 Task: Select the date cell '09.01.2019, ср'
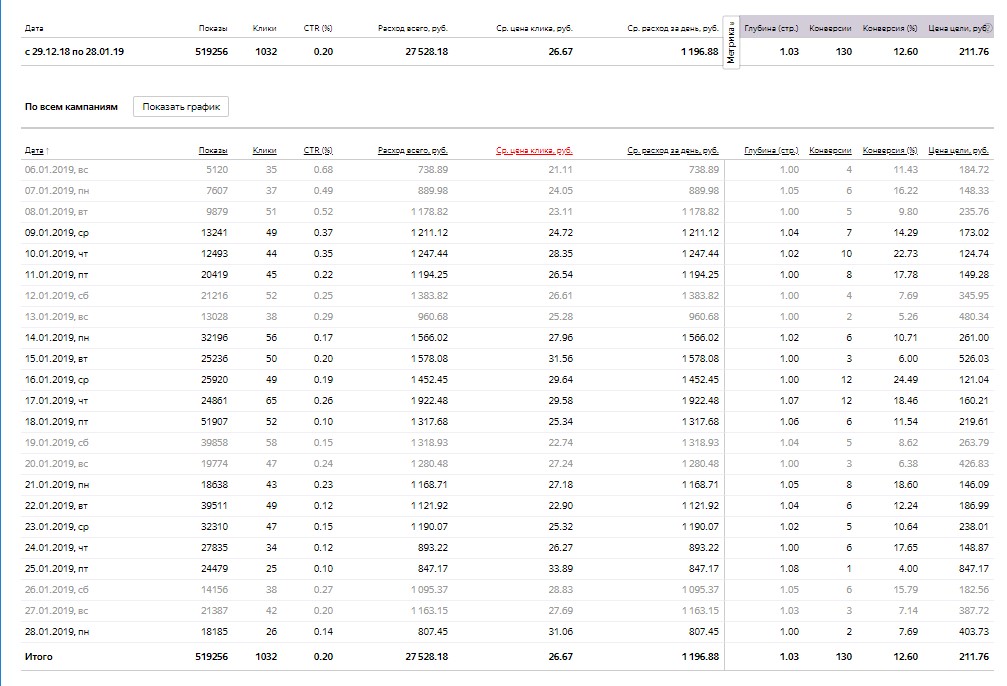point(57,233)
